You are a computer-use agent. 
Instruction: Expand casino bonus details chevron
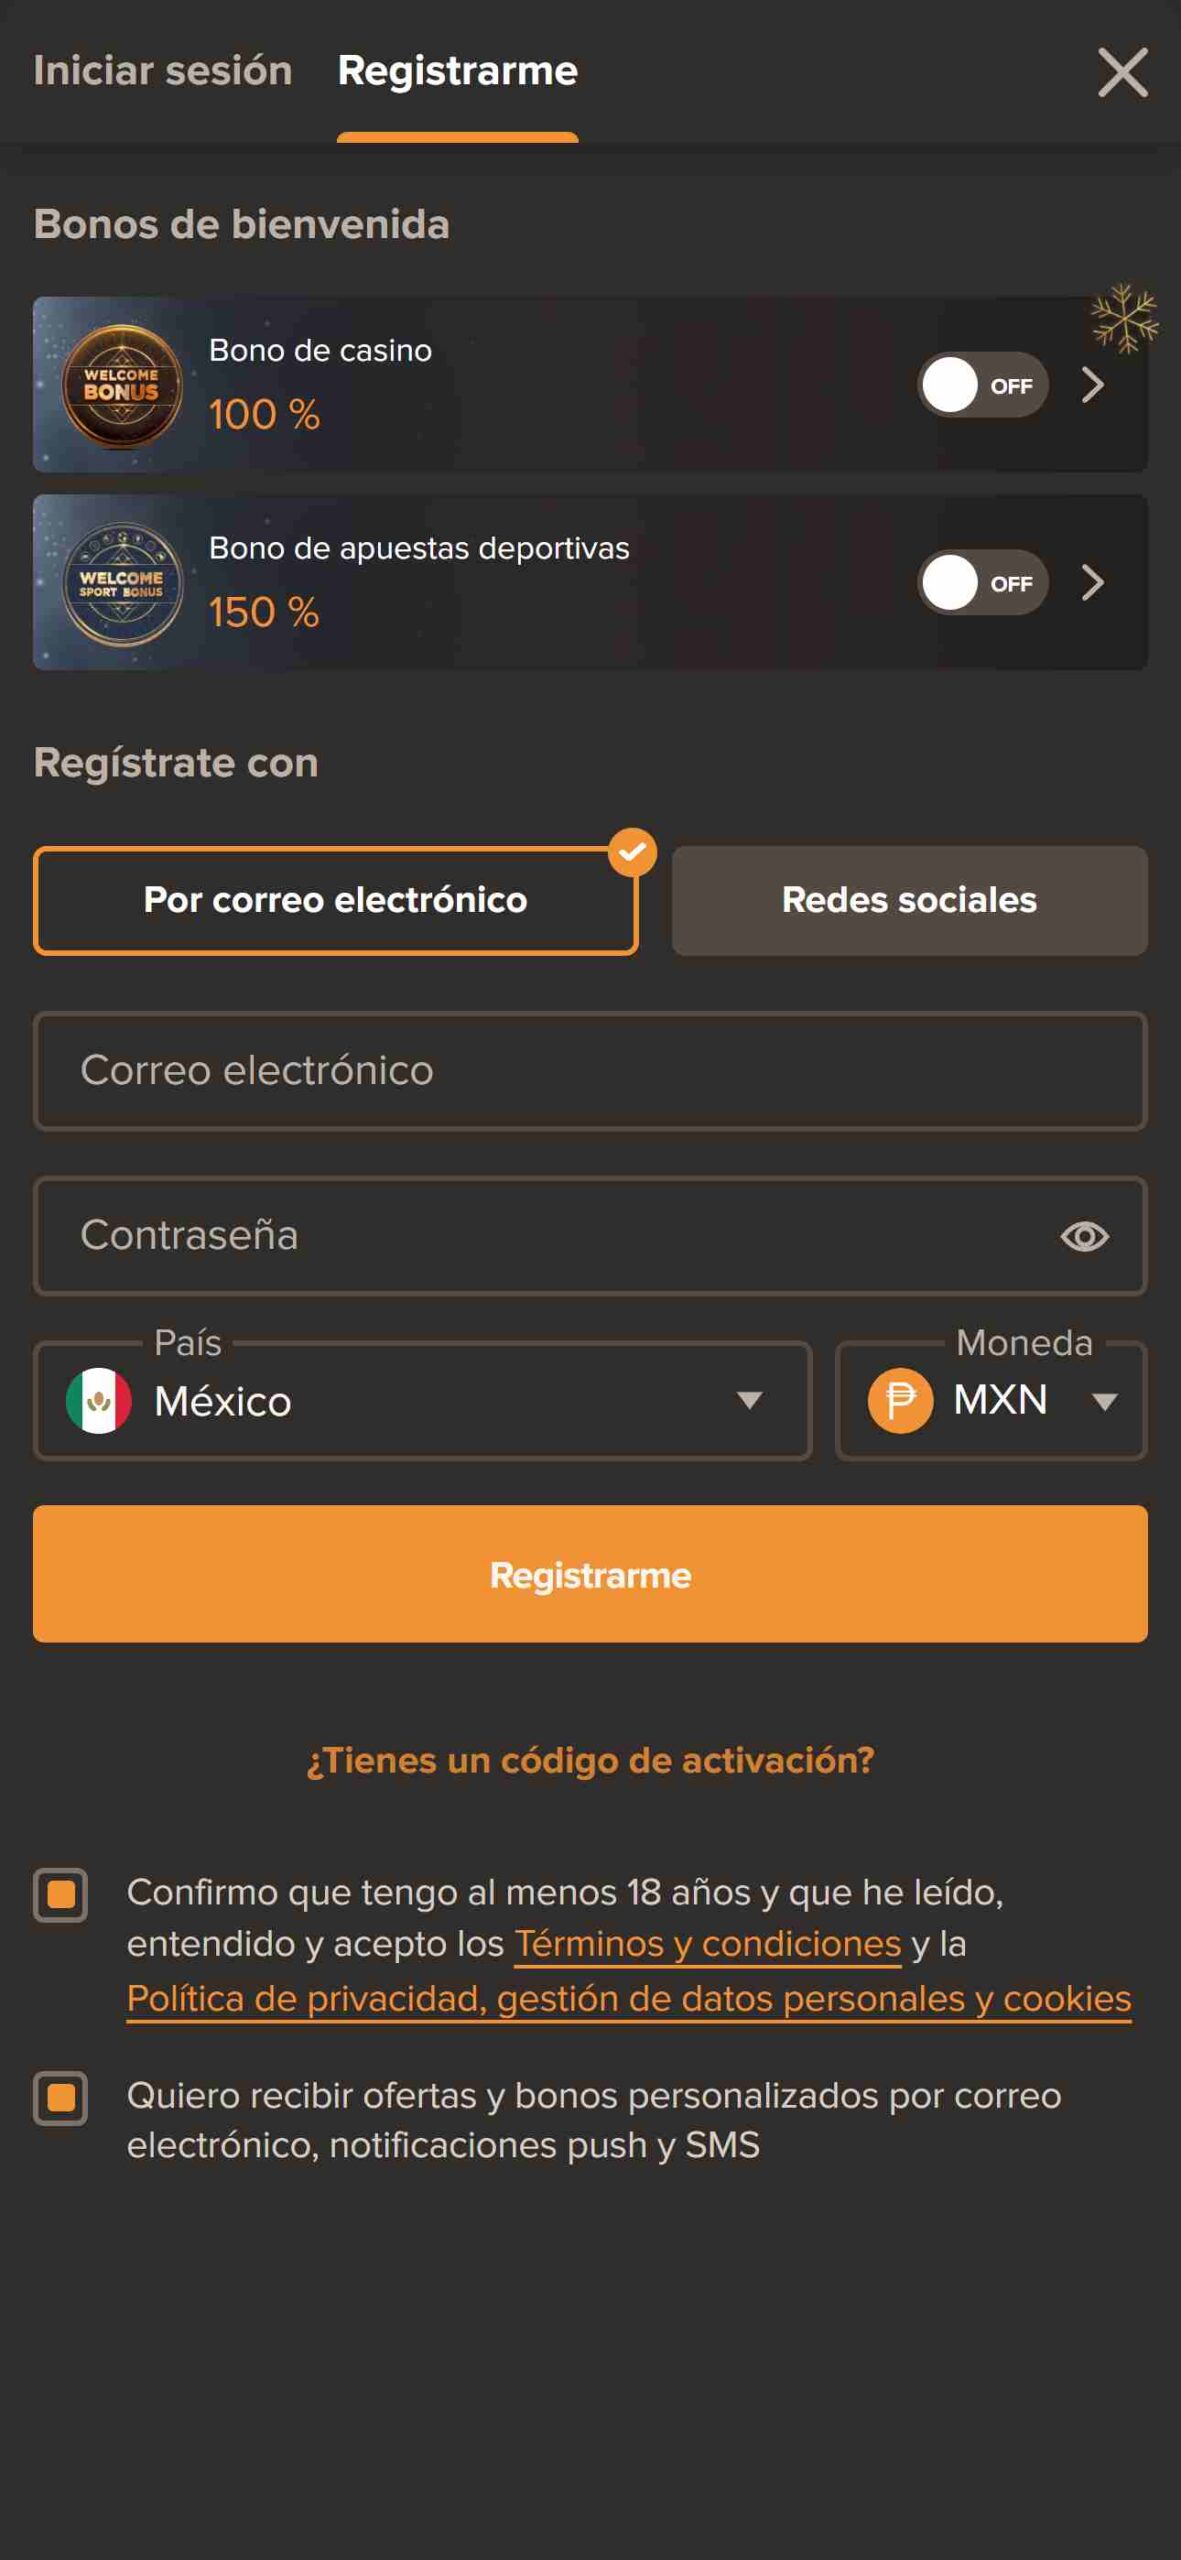(x=1093, y=385)
